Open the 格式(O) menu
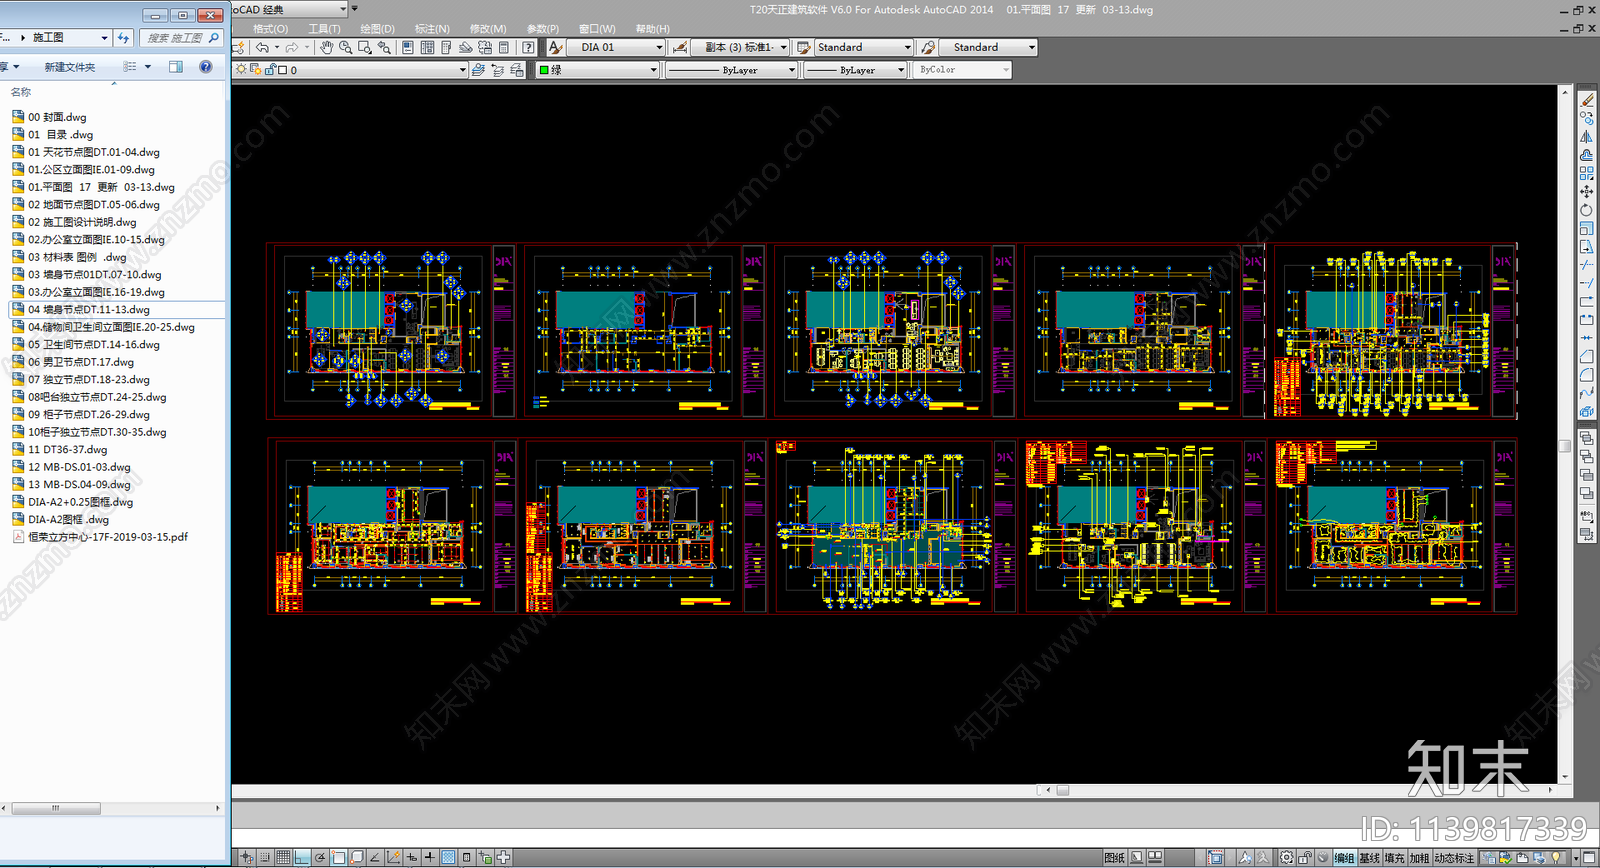This screenshot has height=868, width=1600. (270, 29)
